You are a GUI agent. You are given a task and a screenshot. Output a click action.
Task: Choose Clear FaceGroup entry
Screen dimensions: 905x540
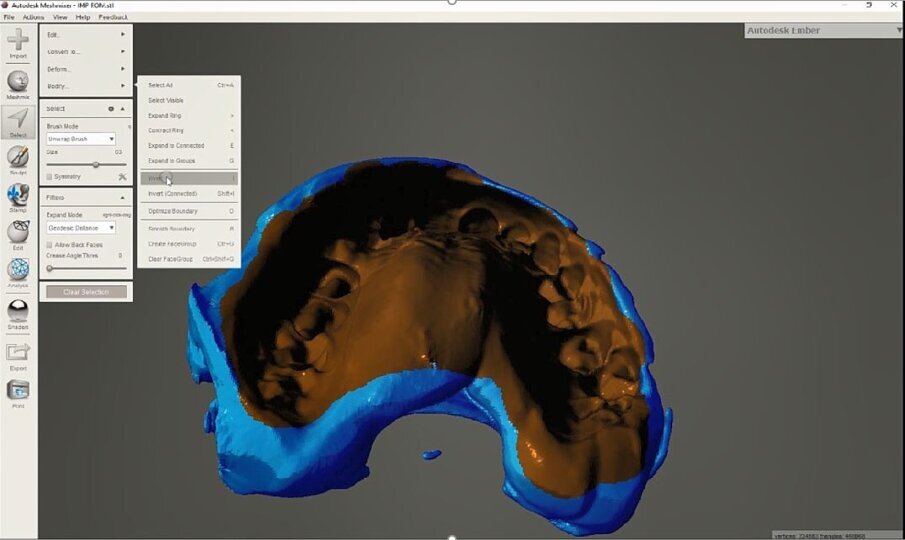[189, 259]
